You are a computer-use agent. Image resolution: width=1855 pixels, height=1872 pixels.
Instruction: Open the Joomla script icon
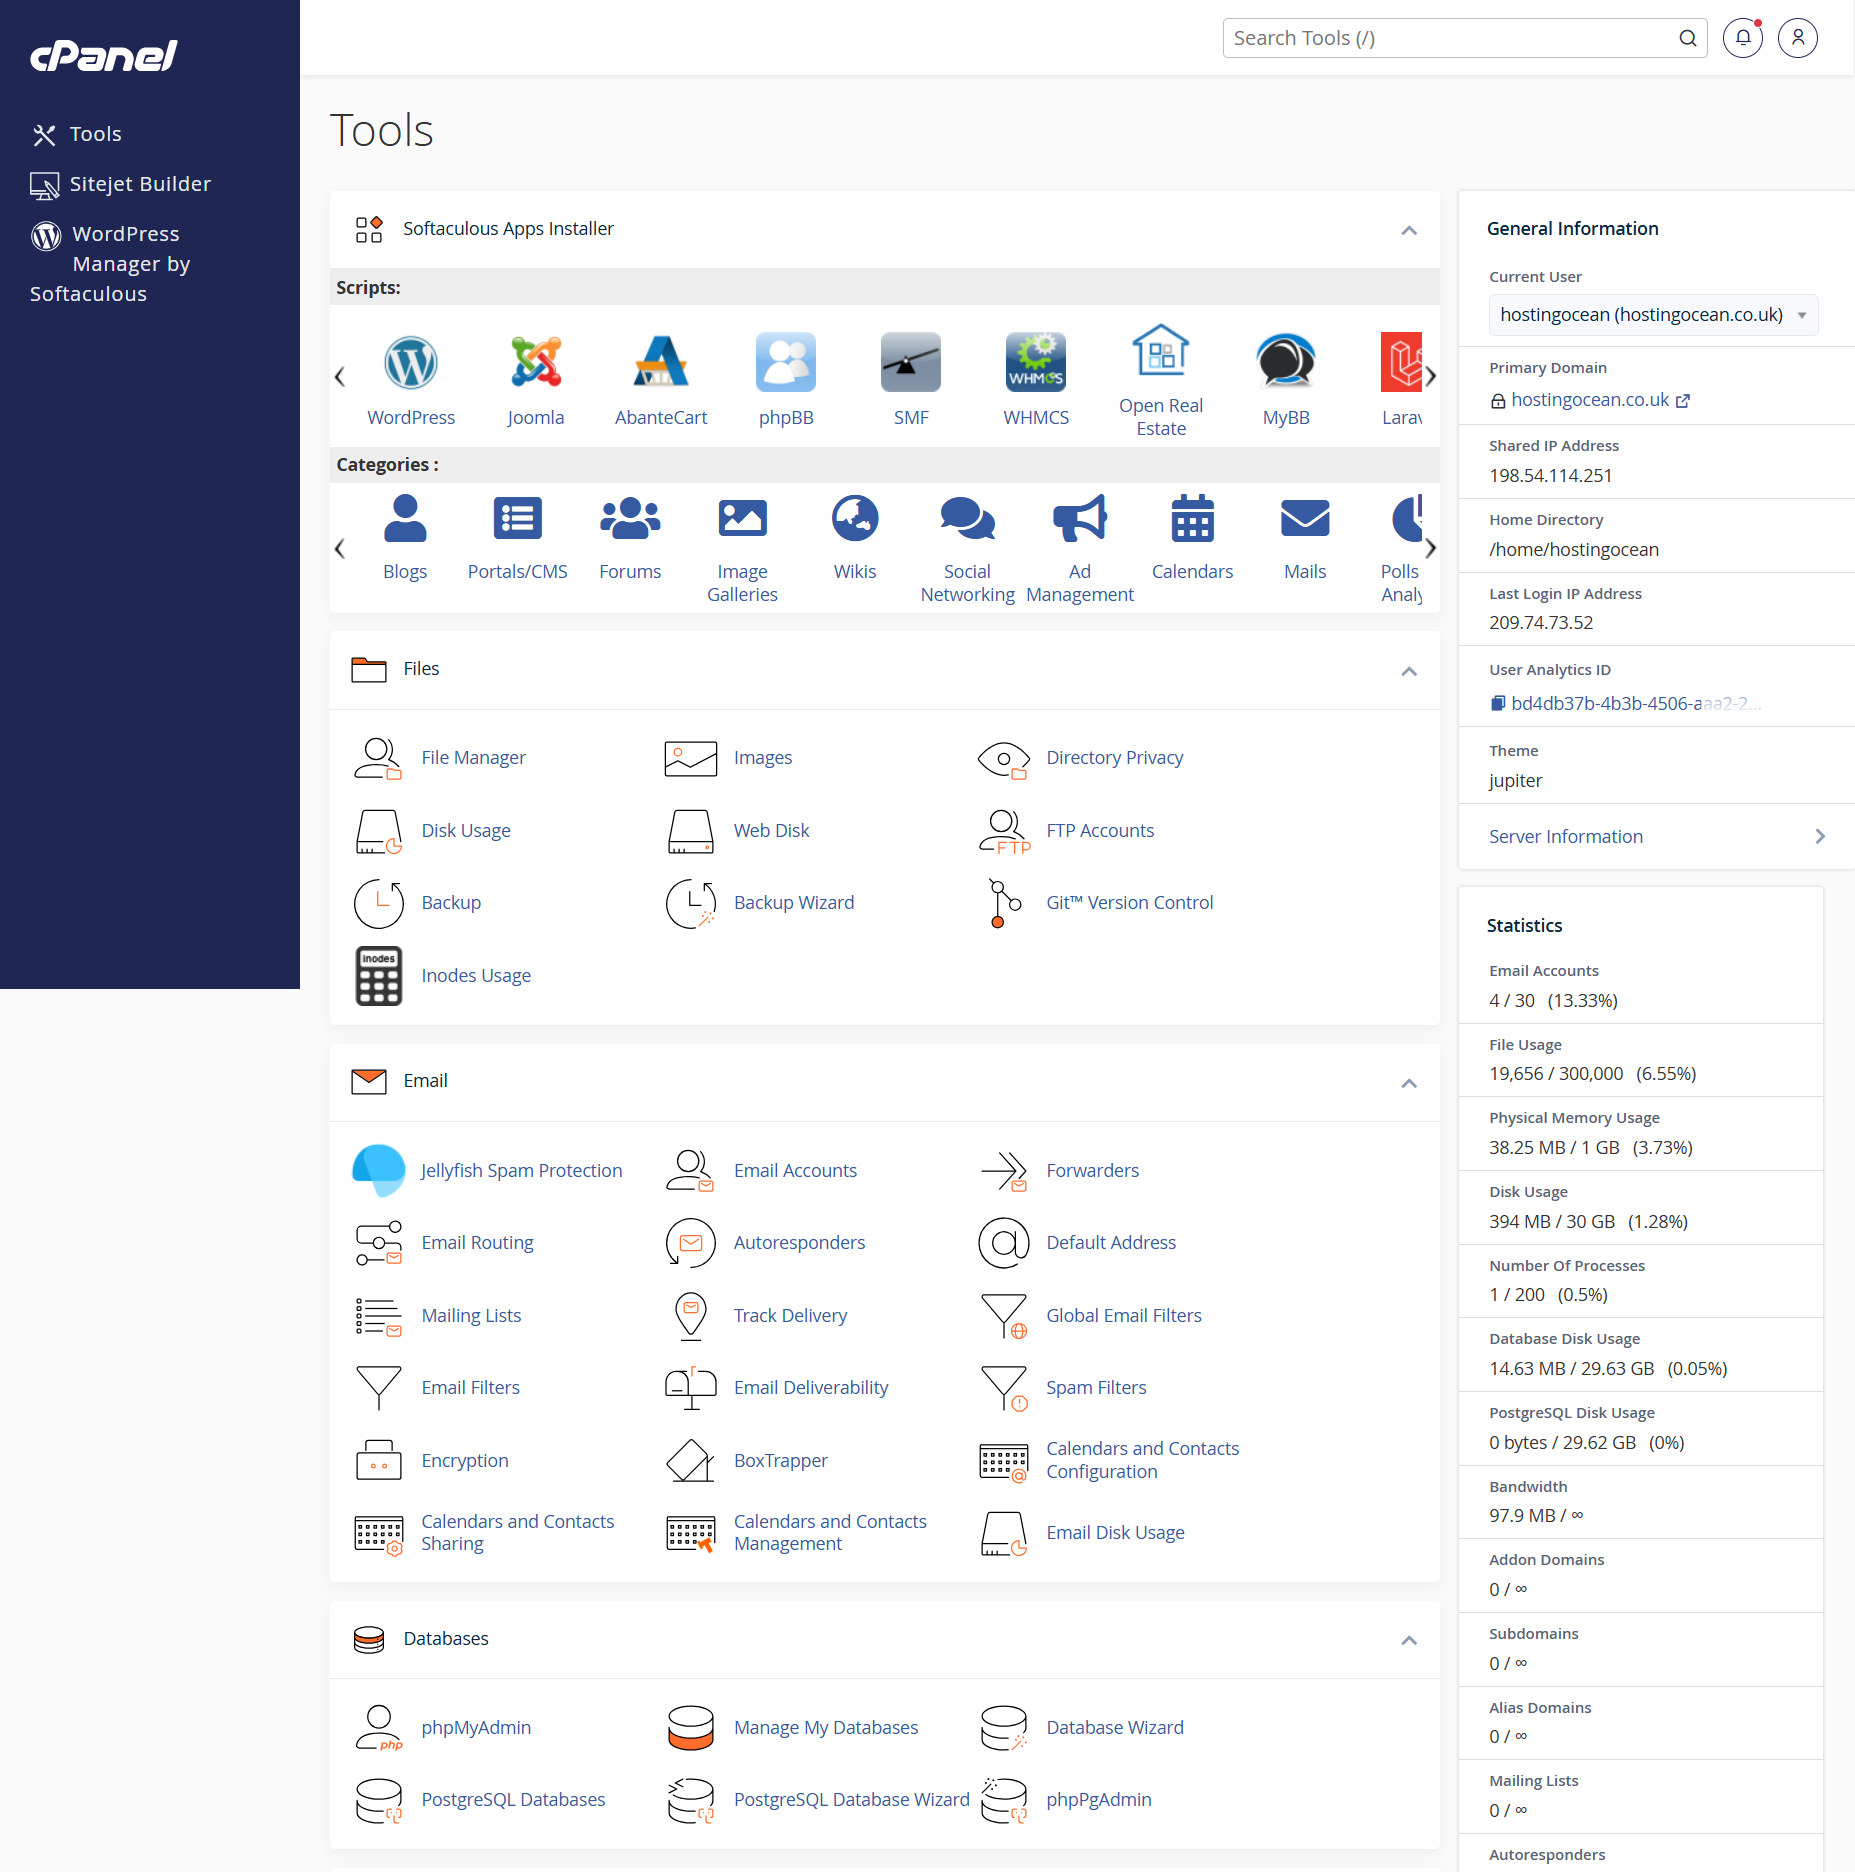535,363
